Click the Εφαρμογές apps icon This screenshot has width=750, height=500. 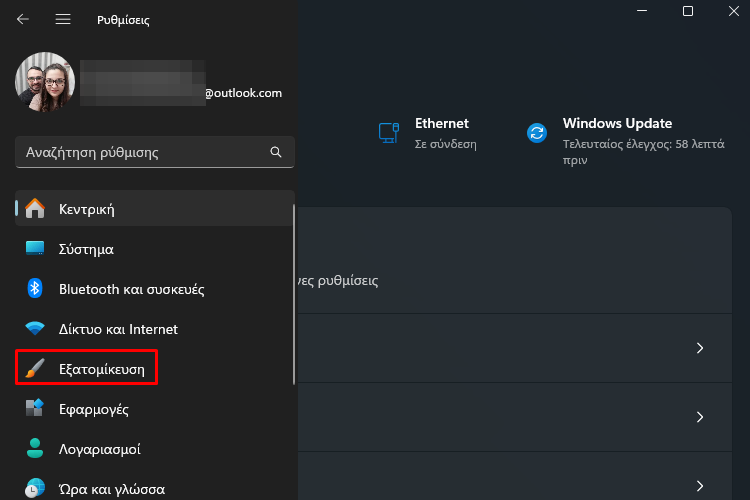(35, 408)
